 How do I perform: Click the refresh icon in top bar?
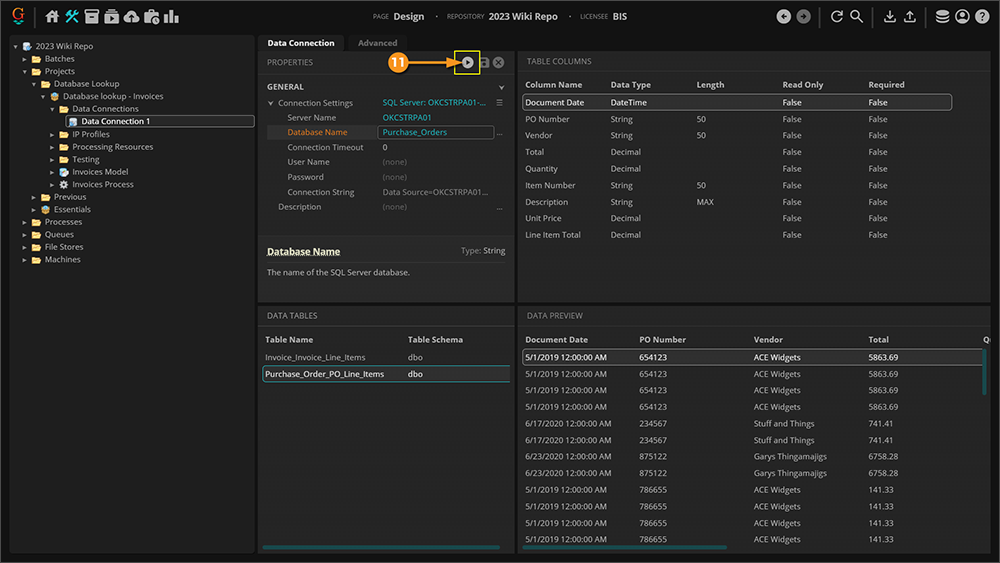click(836, 17)
